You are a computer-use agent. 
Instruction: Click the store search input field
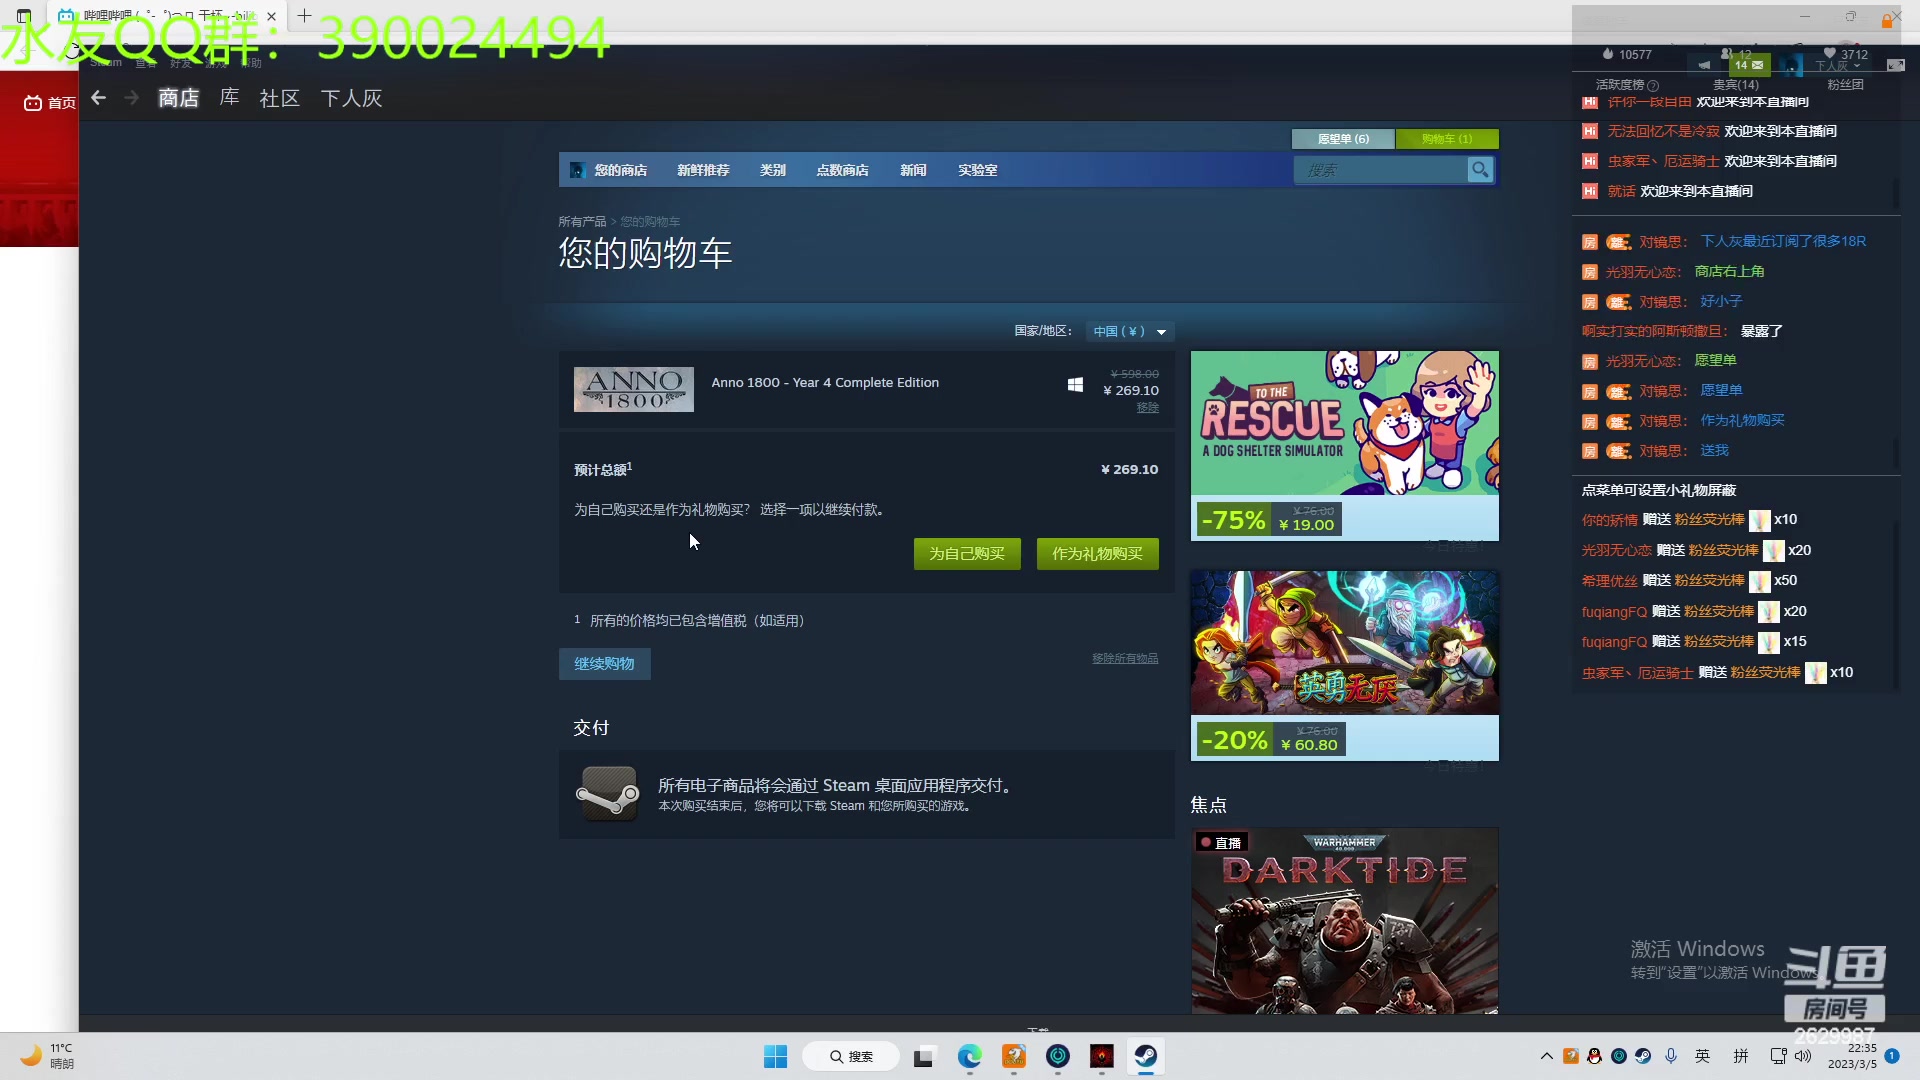coord(1380,170)
